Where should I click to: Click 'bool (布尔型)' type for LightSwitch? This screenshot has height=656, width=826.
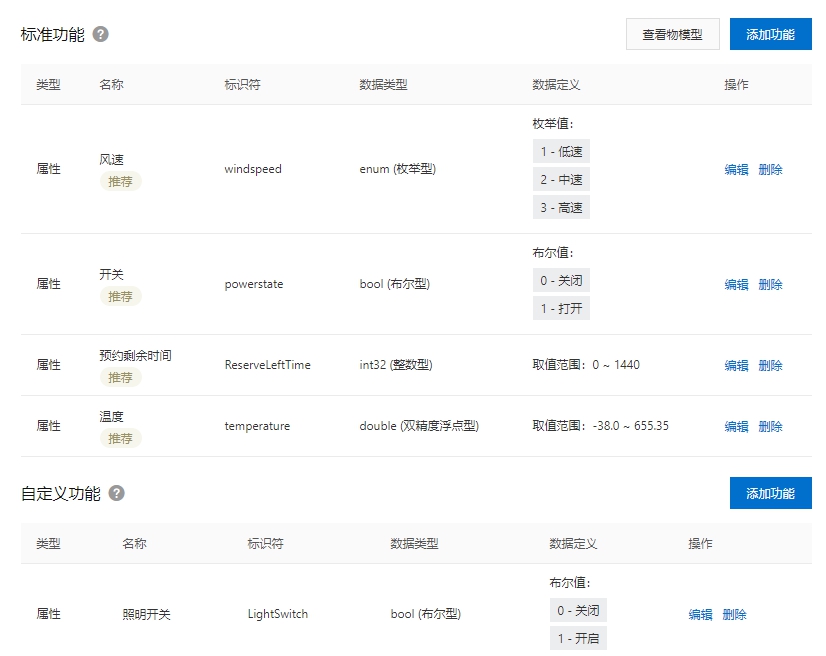click(x=426, y=614)
